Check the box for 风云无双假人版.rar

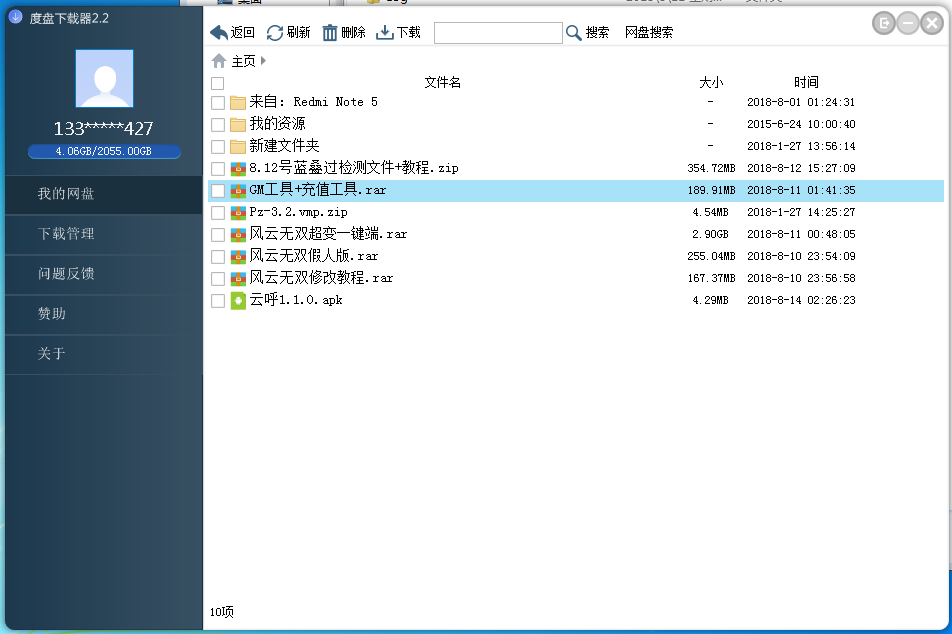tap(217, 256)
